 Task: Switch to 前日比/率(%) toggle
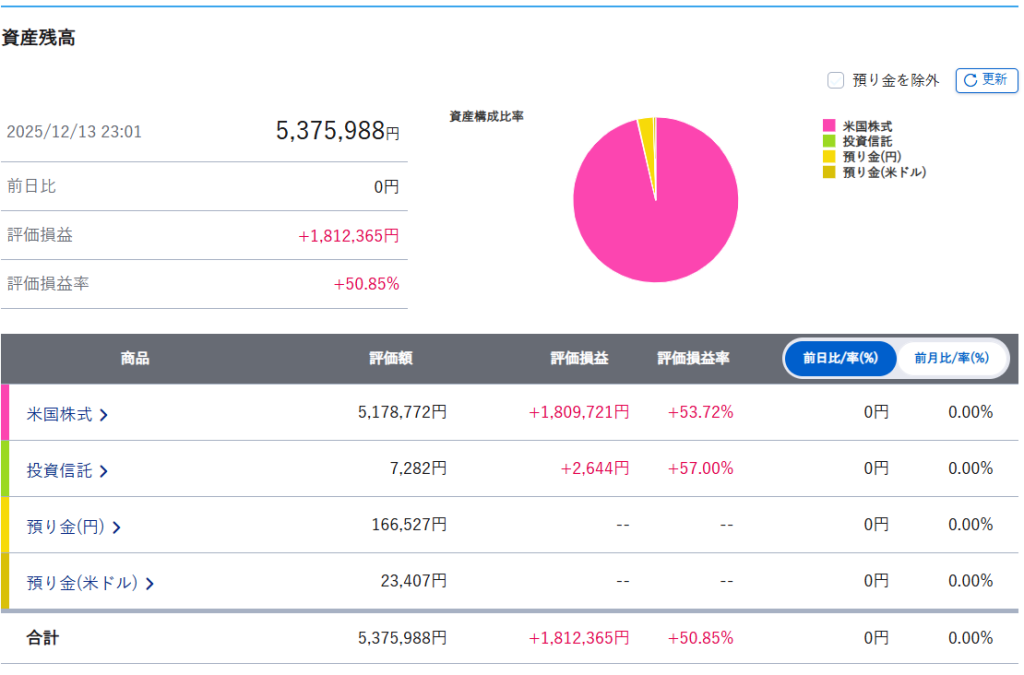(x=840, y=358)
